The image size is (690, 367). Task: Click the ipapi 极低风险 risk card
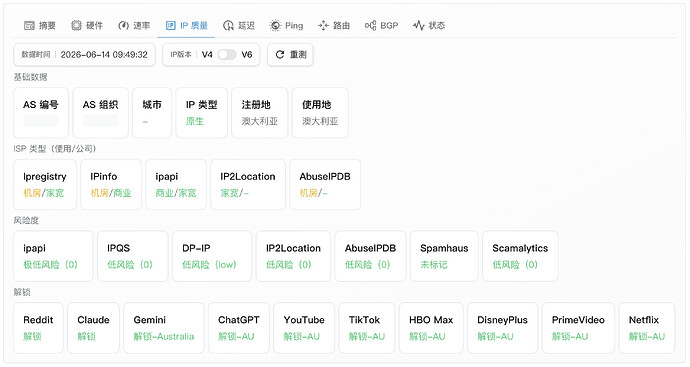53,256
